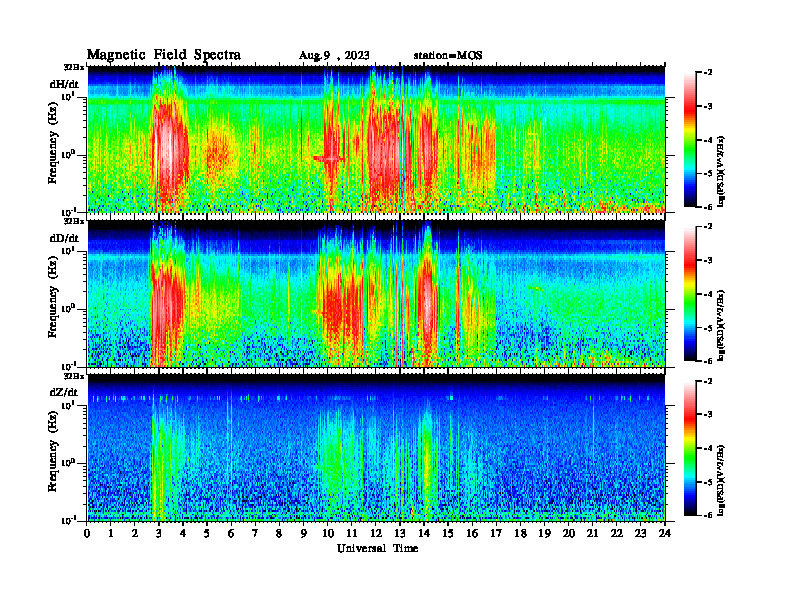The width and height of the screenshot is (792, 612).
Task: Click the -2 tick on dH/dt colorbar
Action: coord(709,73)
